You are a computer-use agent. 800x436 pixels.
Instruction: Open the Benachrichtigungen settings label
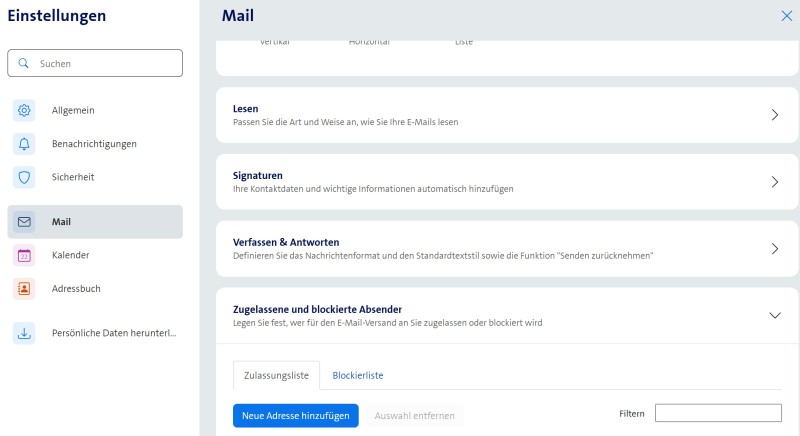[x=94, y=144]
